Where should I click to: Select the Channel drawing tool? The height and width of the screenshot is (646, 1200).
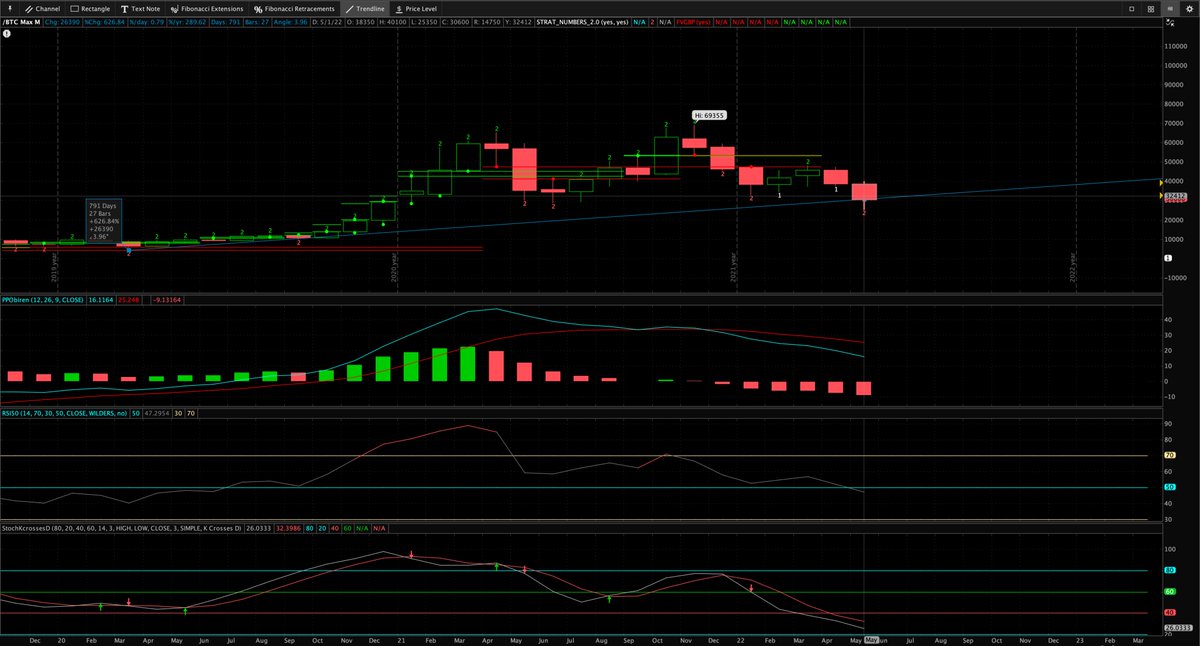(41, 8)
